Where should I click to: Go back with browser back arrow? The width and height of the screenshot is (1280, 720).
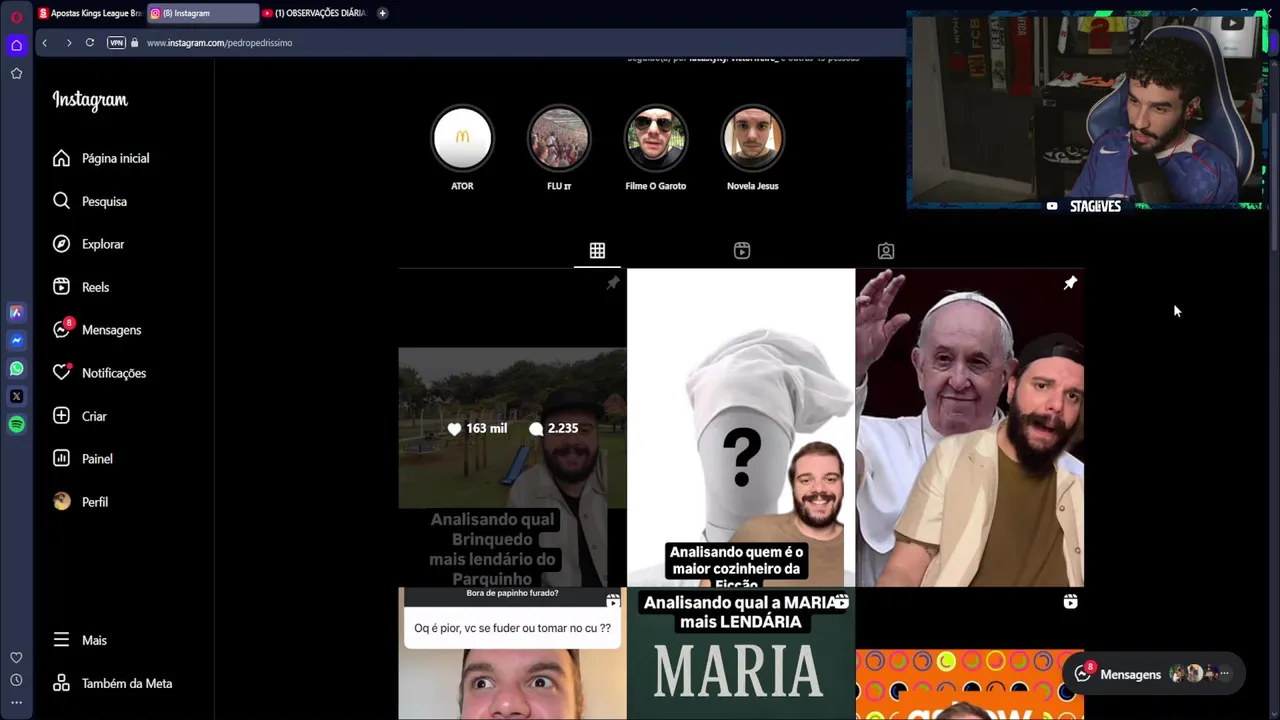[x=44, y=43]
